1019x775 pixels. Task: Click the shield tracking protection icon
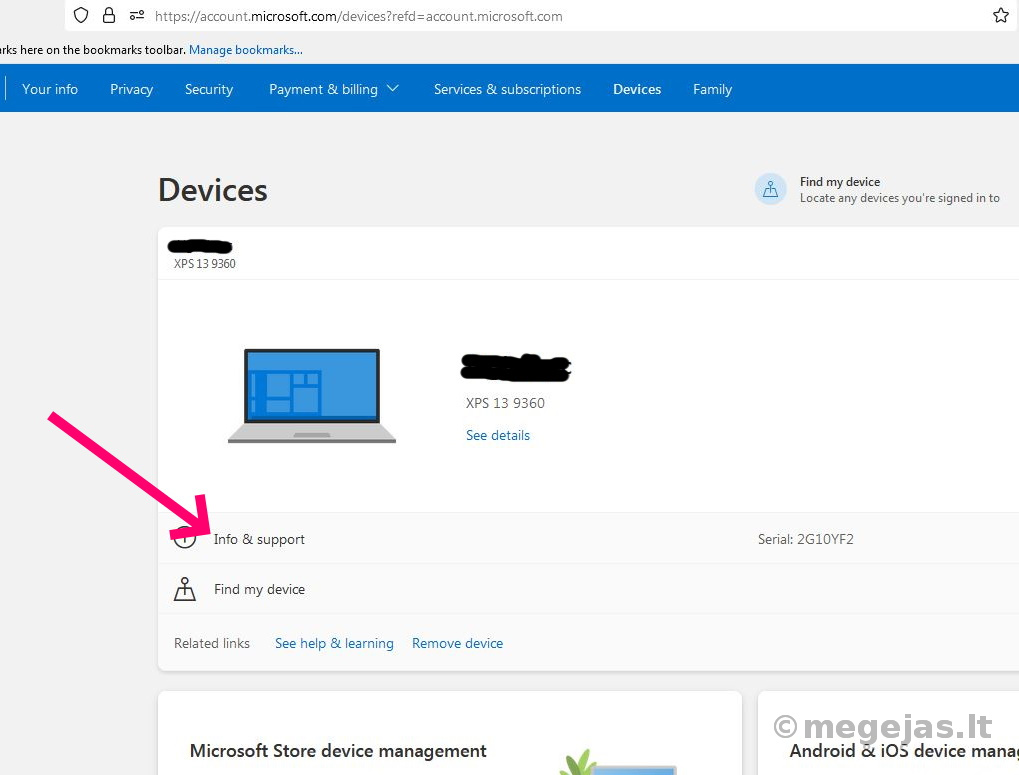tap(81, 16)
